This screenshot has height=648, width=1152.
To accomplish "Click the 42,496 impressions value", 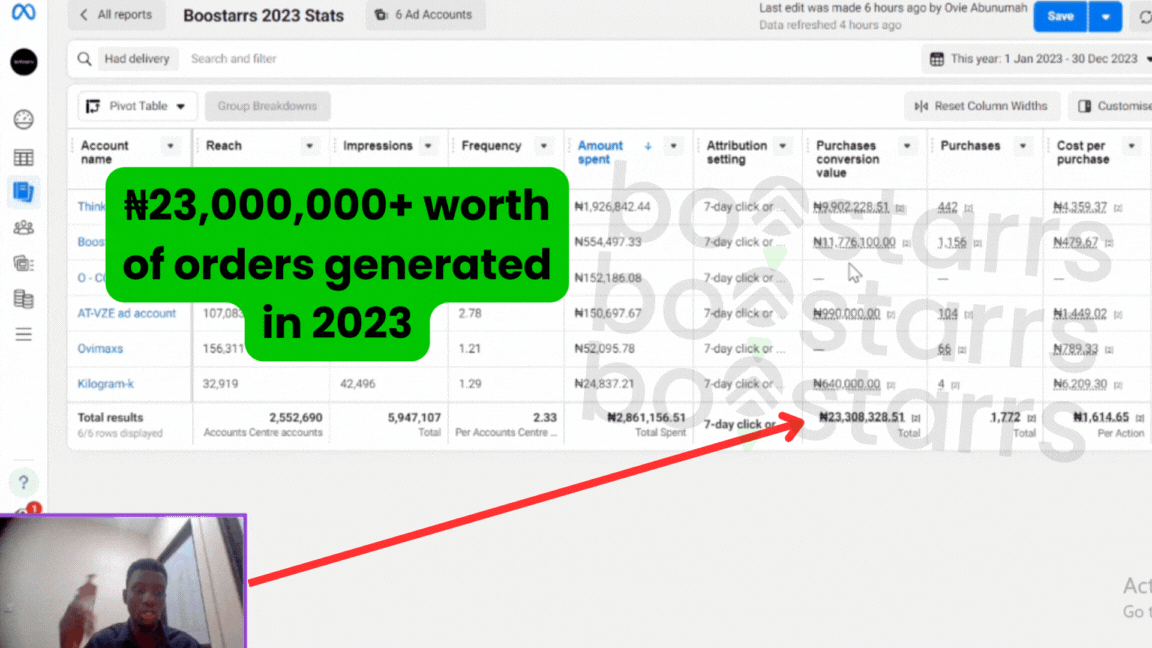I will (x=357, y=384).
